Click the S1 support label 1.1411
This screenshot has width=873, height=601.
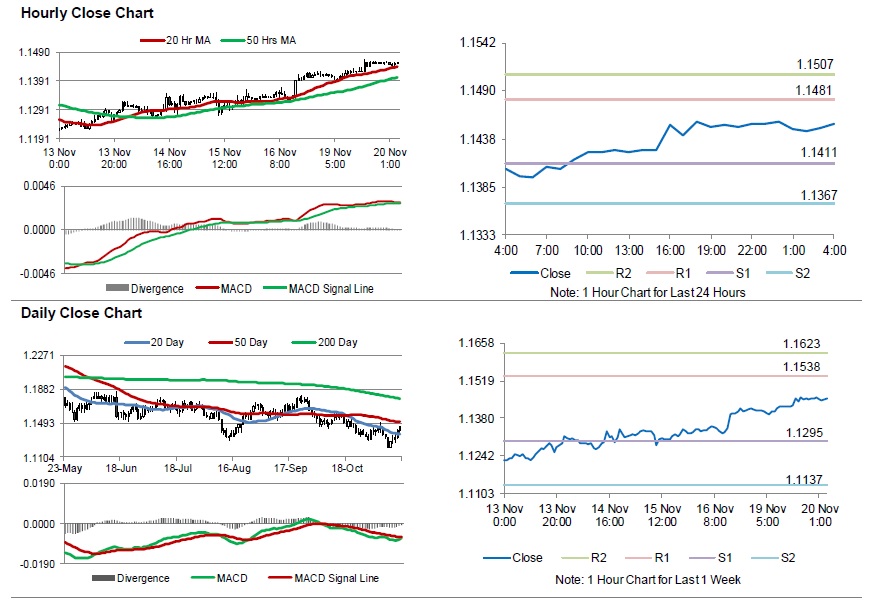[x=818, y=152]
